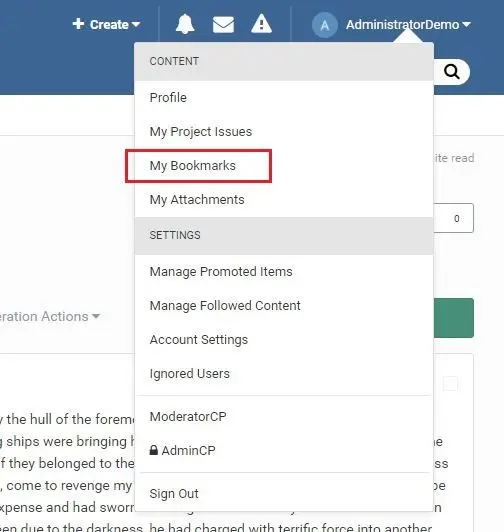Screen dimensions: 504x532
Task: Click the reports warning triangle icon
Action: pos(261,24)
